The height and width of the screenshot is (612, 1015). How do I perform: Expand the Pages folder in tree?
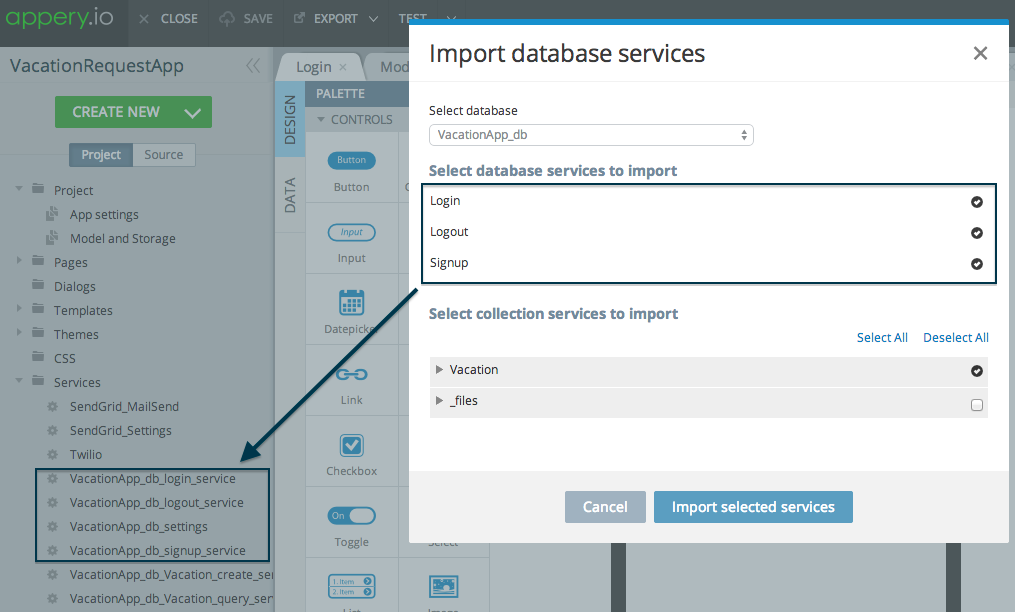click(20, 262)
